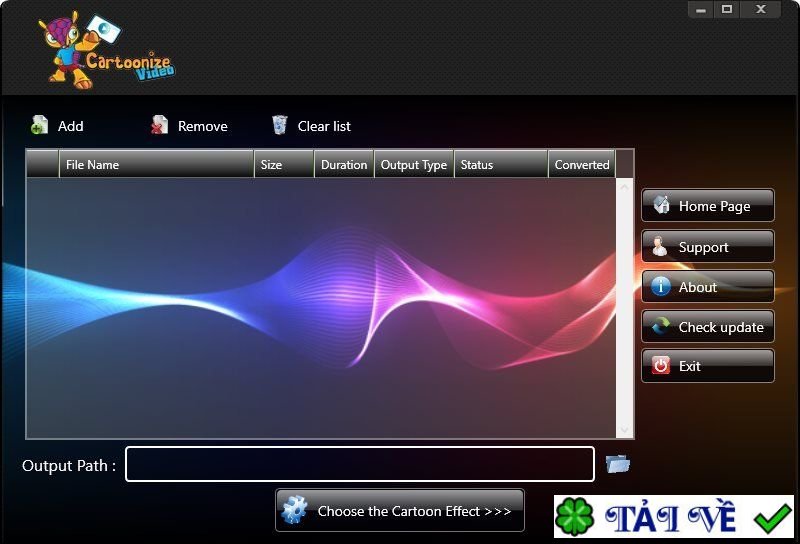Sort by Size column header
Screen dimensions: 800x544
tap(284, 164)
